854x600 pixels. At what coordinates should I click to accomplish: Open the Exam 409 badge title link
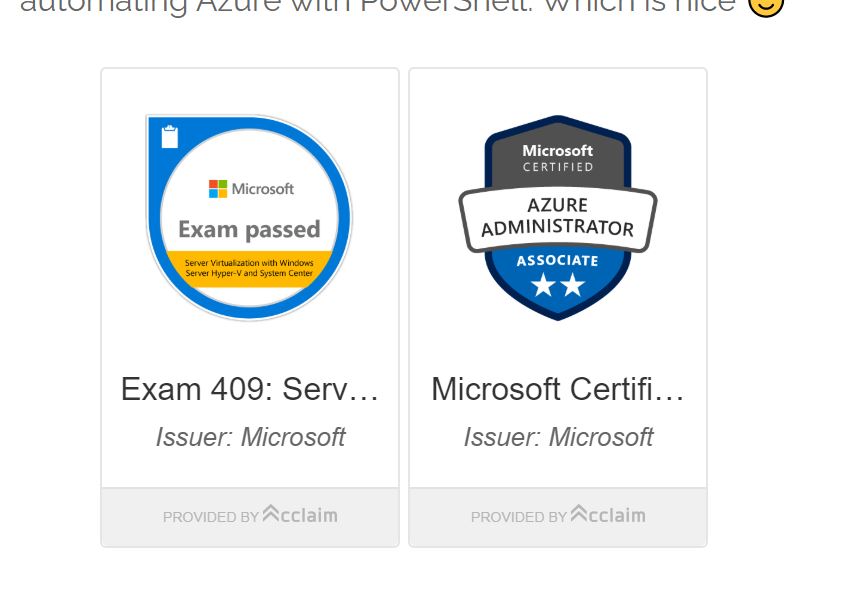coord(249,389)
